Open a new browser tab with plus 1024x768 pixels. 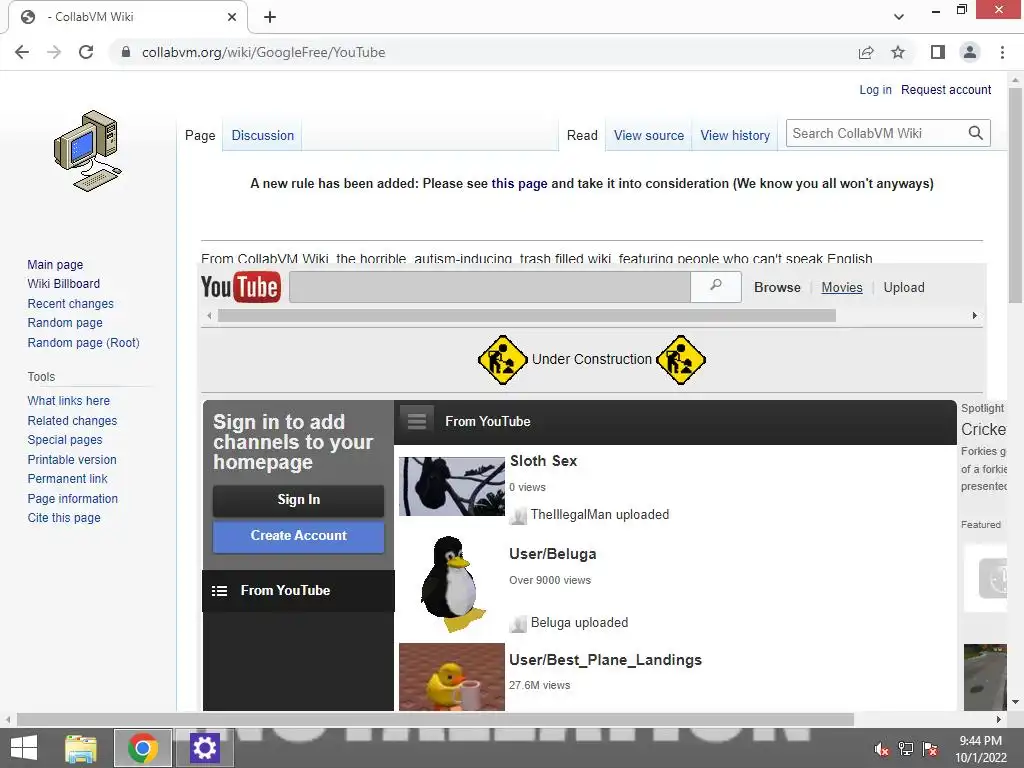click(x=270, y=17)
